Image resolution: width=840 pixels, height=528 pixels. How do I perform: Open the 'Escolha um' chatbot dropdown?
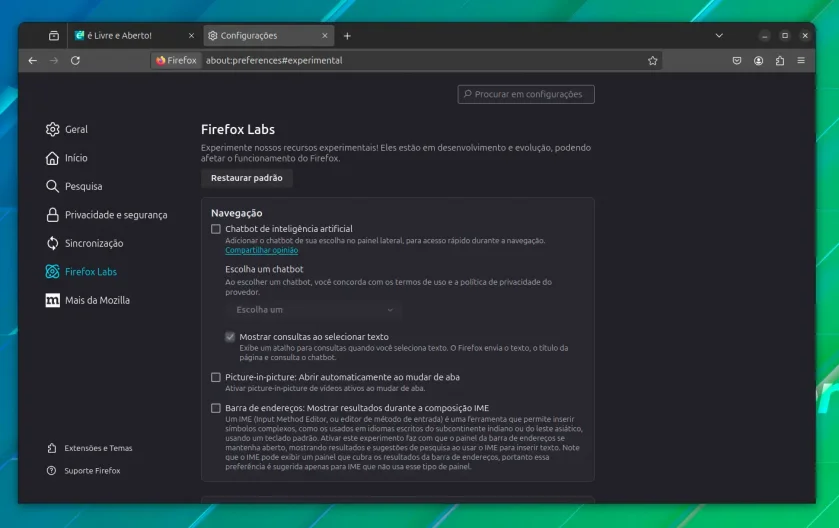313,310
